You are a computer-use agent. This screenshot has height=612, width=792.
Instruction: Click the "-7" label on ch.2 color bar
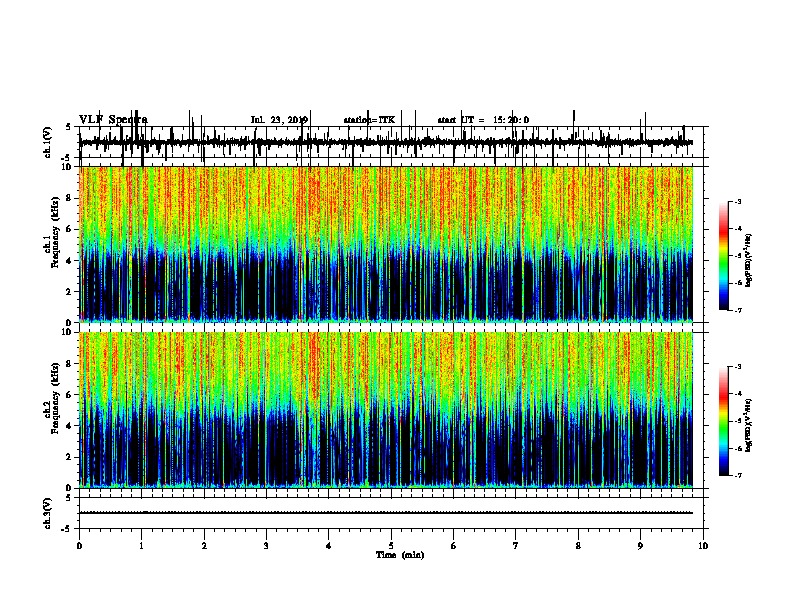737,475
